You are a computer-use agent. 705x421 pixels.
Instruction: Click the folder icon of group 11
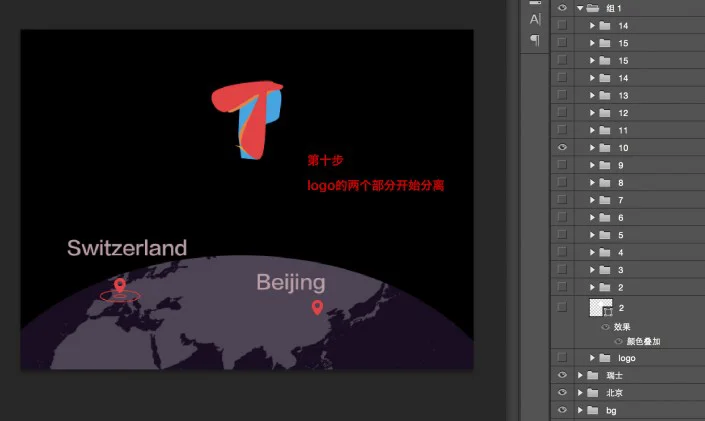click(x=605, y=130)
